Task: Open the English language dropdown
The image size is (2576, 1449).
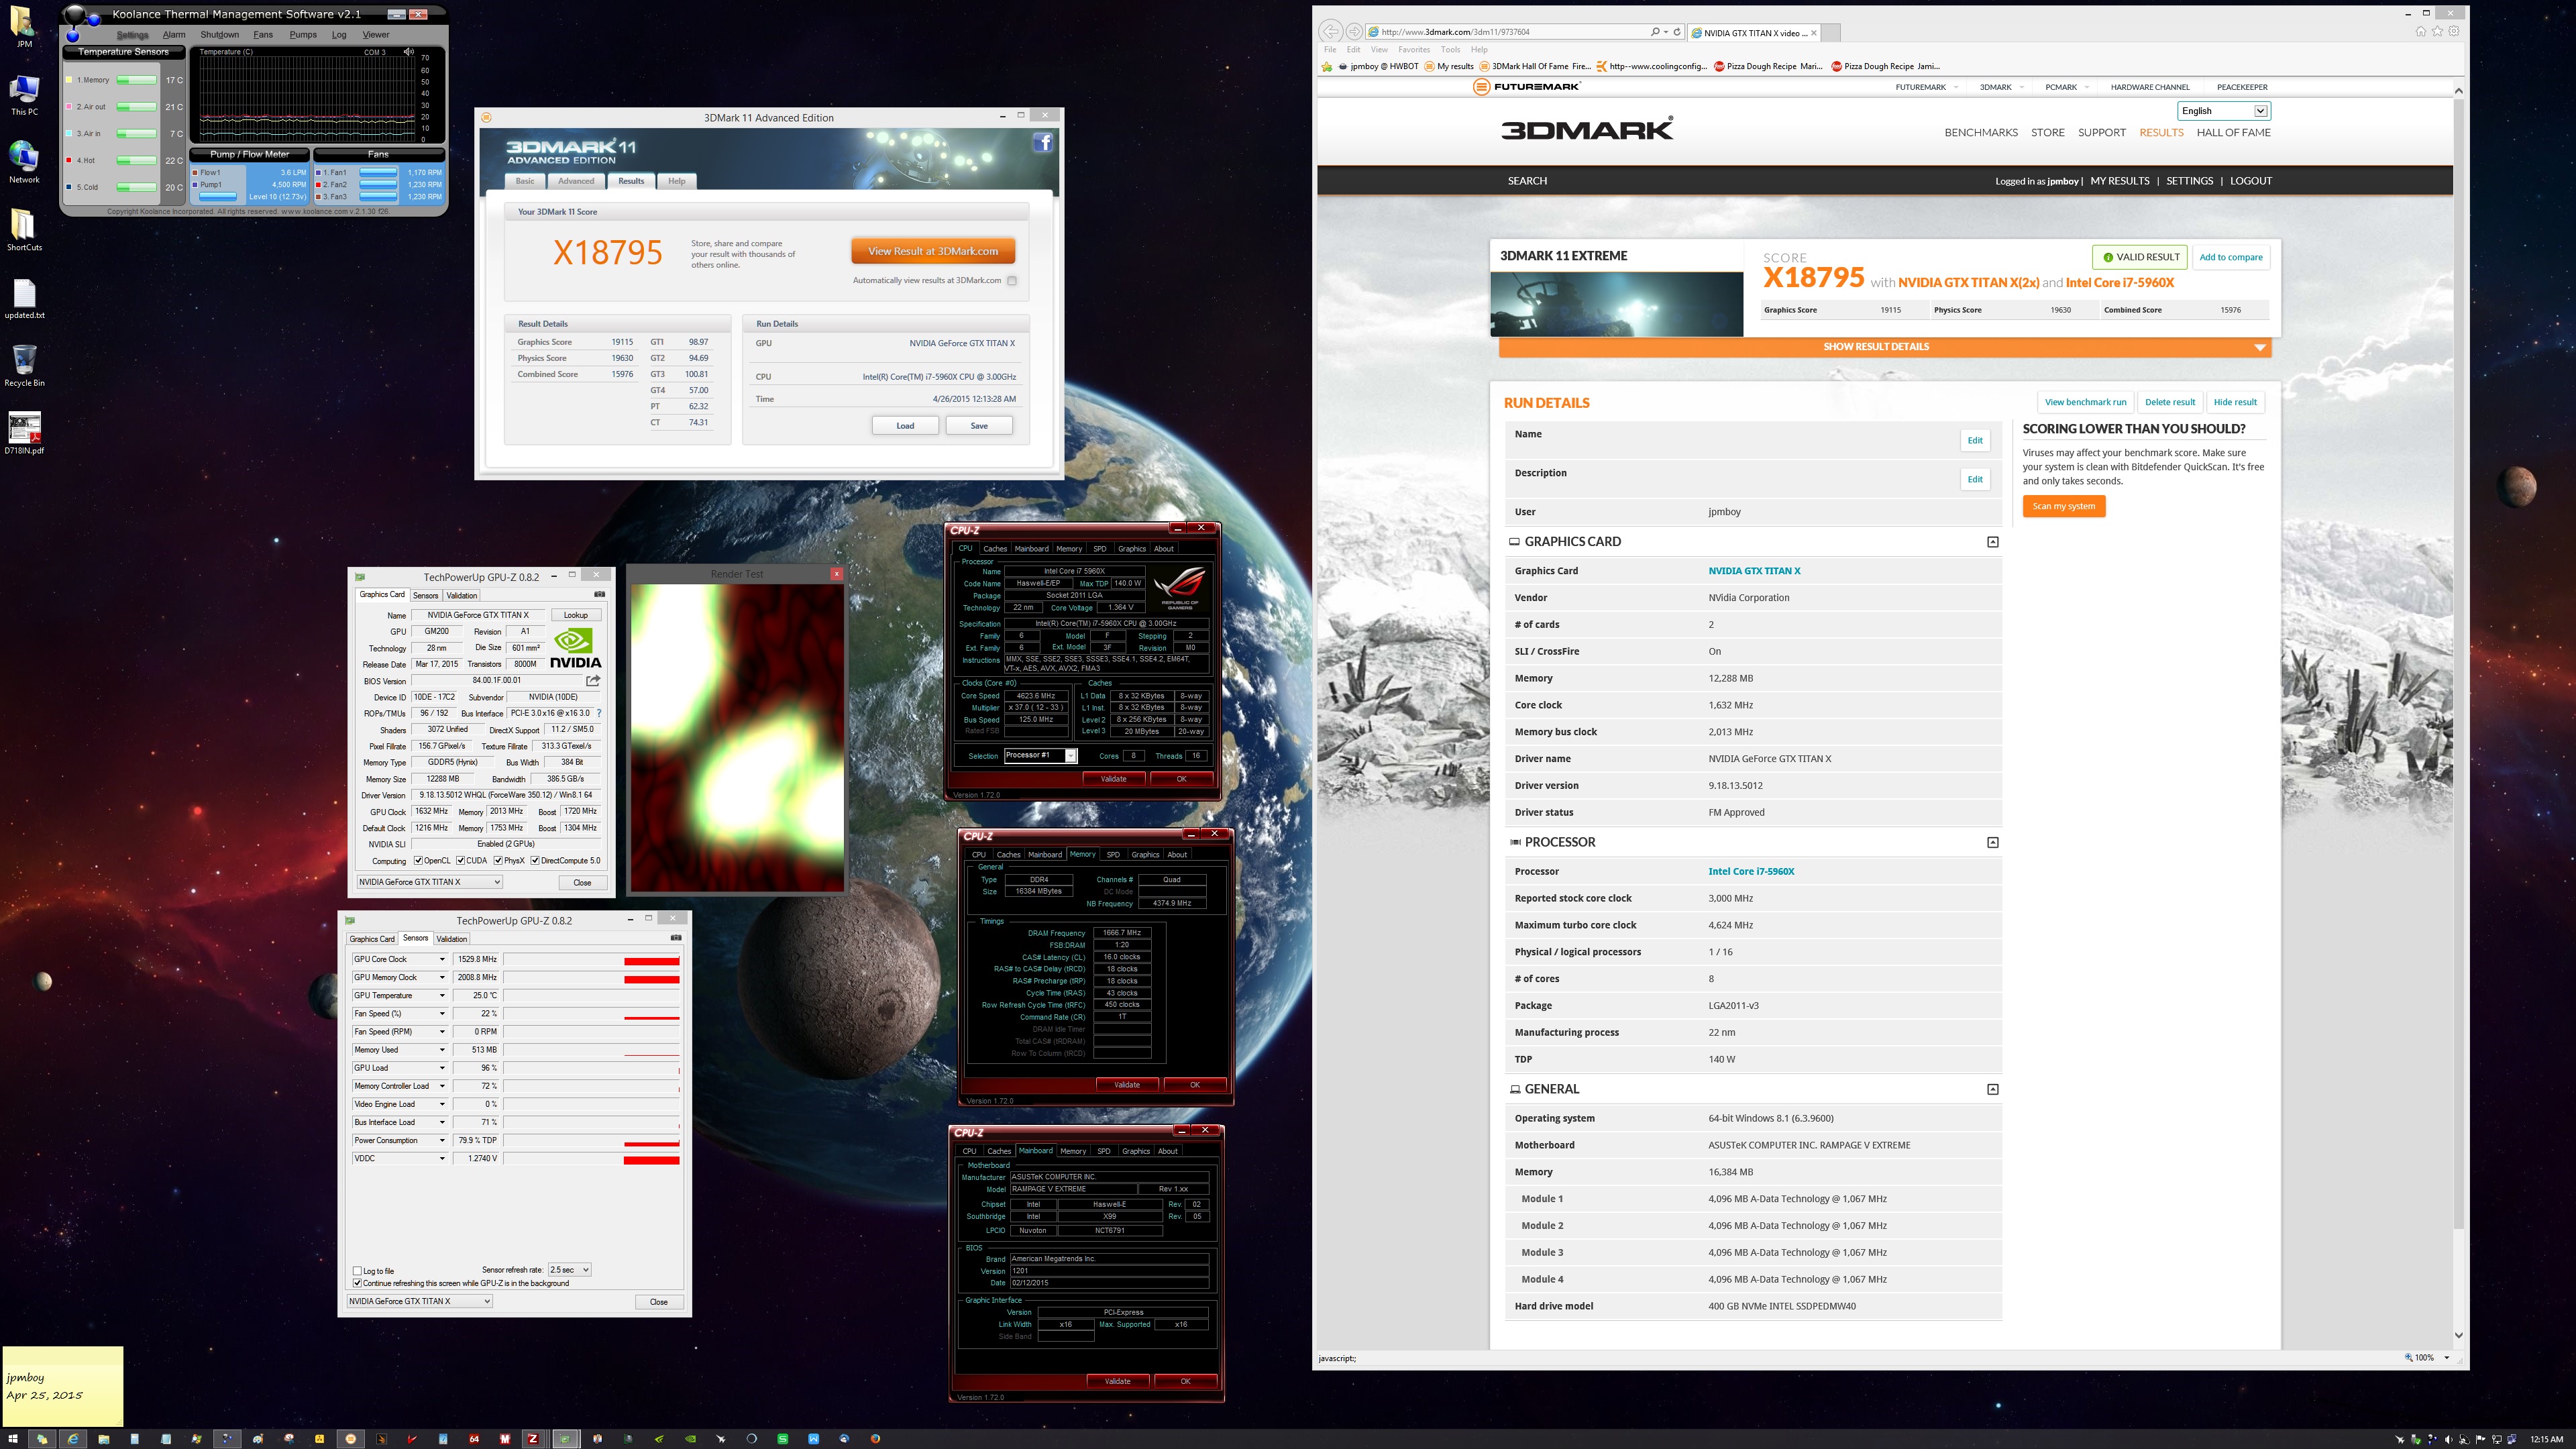Action: [2224, 111]
